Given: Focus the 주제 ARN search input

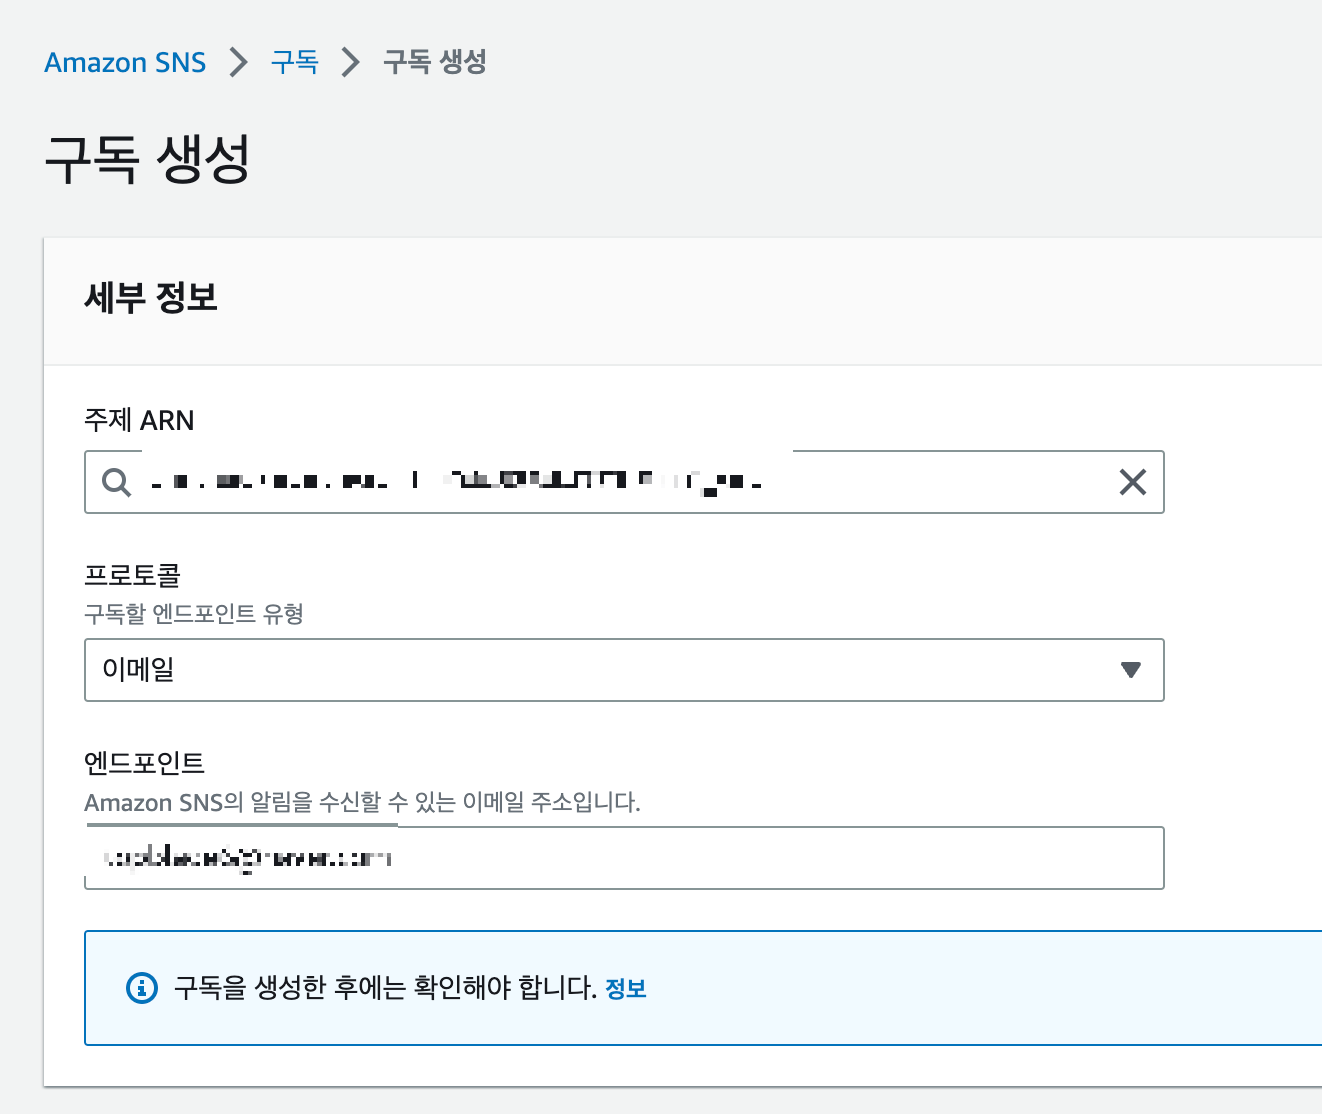Looking at the screenshot, I should [624, 482].
